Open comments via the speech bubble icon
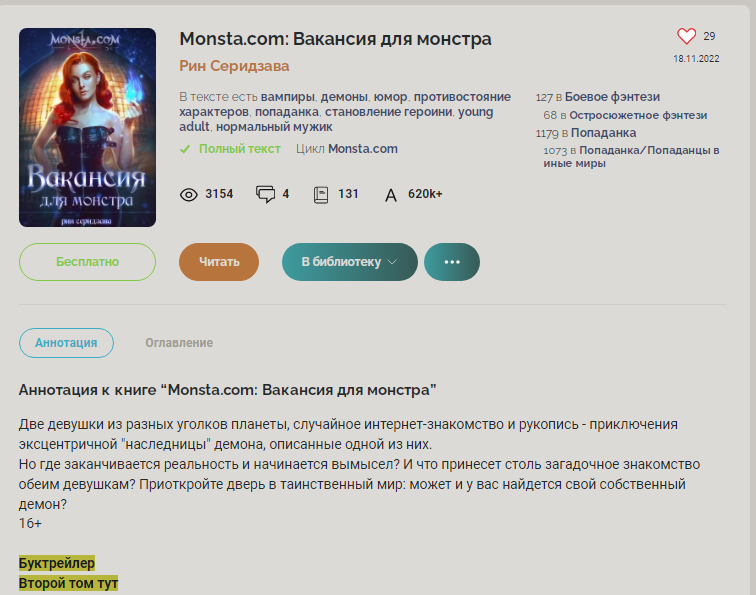Screen dimensions: 756x595 point(265,194)
